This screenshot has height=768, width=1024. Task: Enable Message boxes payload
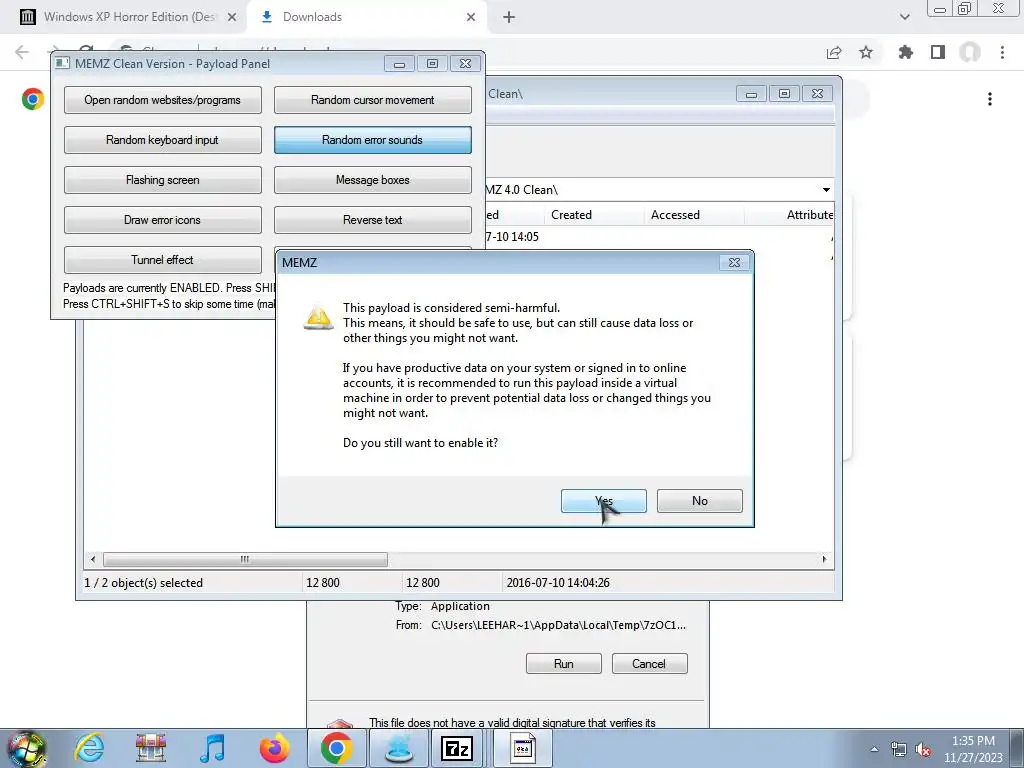[372, 180]
